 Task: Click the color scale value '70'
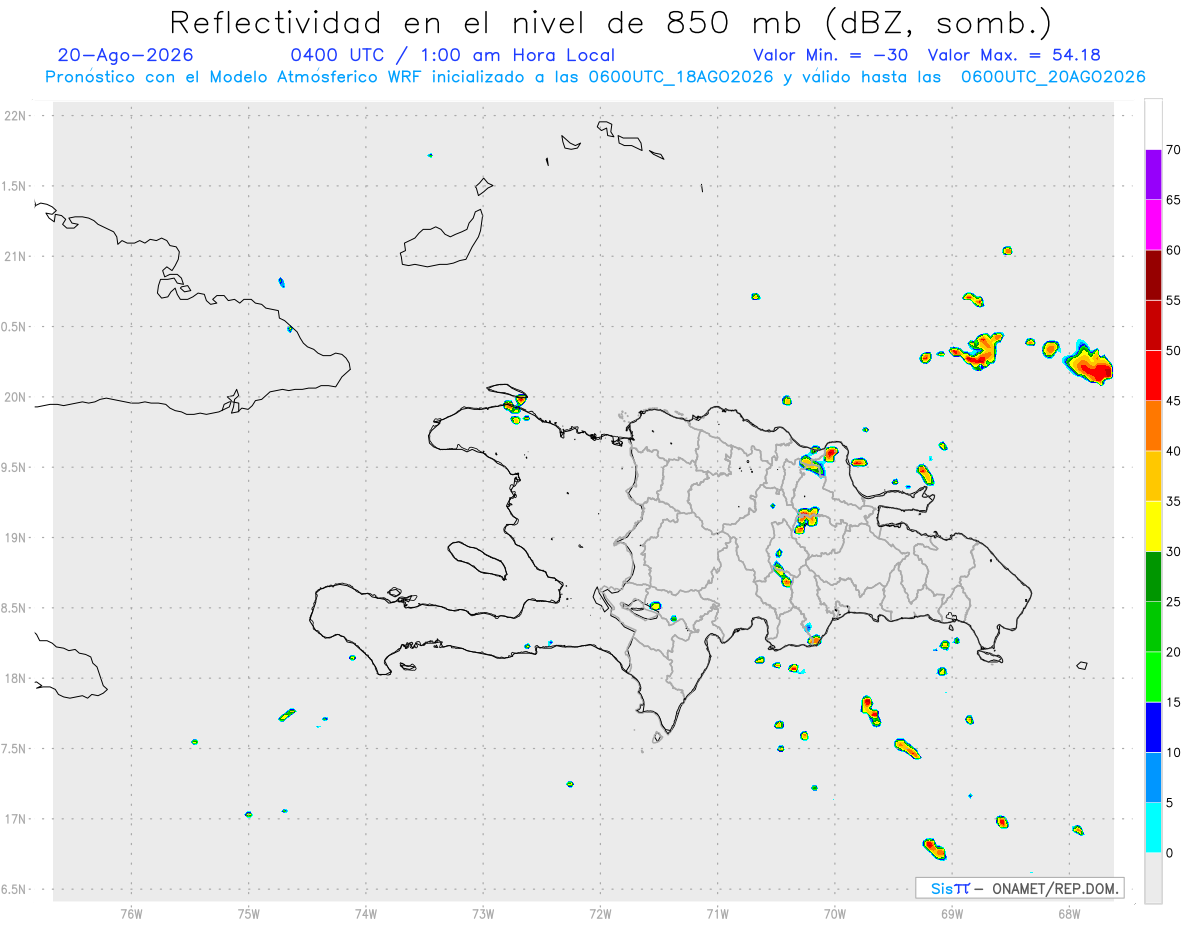click(x=1174, y=150)
